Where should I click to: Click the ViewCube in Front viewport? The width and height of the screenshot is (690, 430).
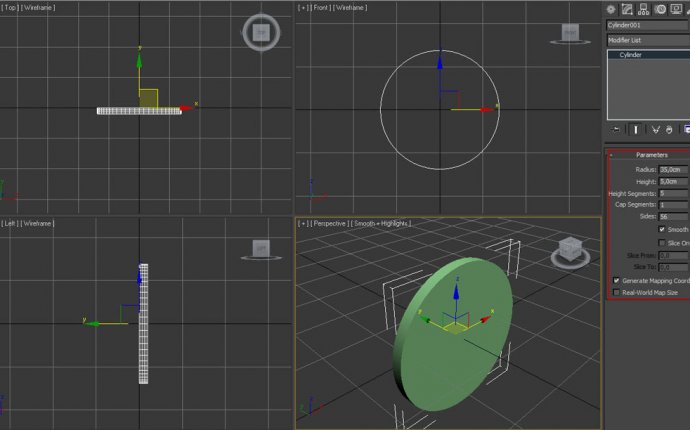coord(570,33)
